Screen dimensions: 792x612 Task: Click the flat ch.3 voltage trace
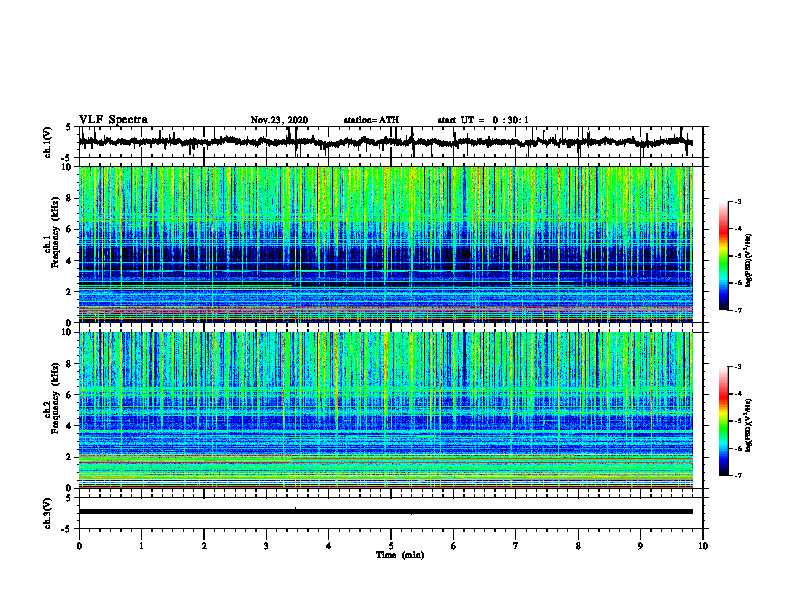pos(385,512)
